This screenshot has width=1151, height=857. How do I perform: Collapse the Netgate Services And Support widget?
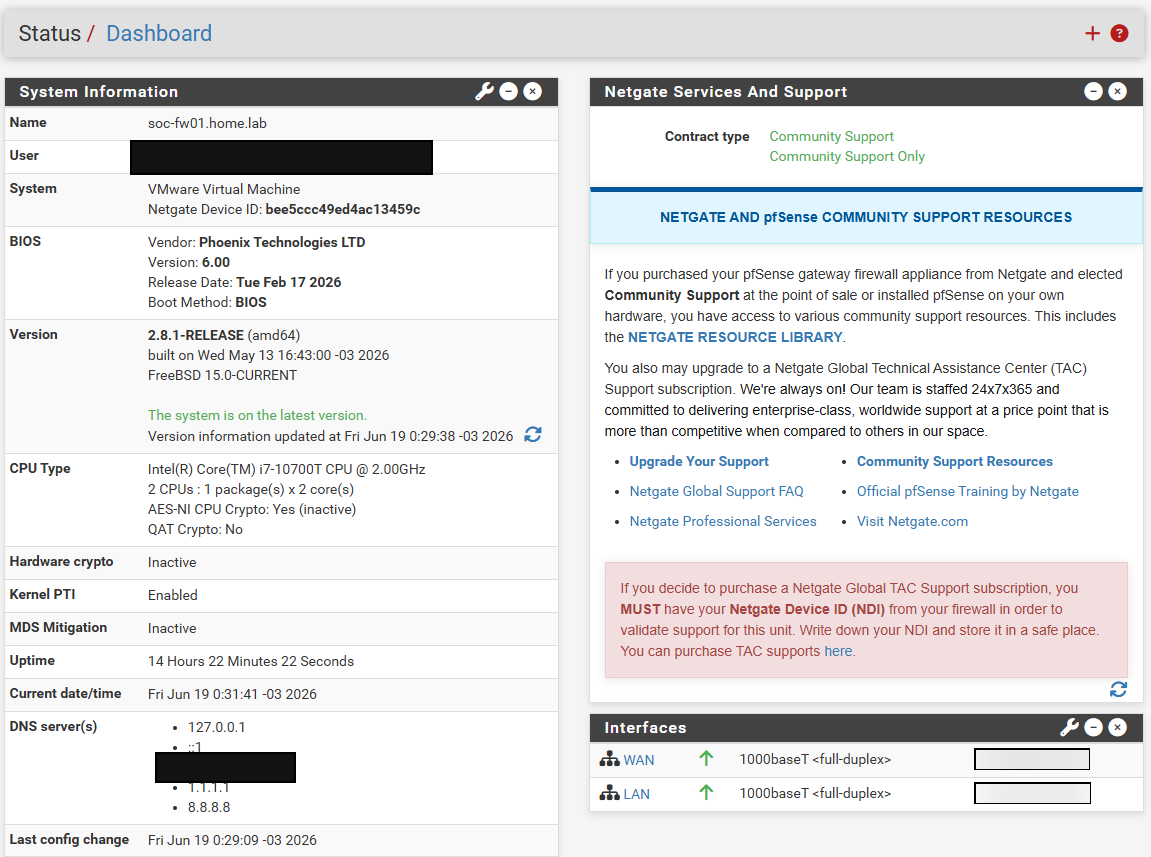[1094, 91]
